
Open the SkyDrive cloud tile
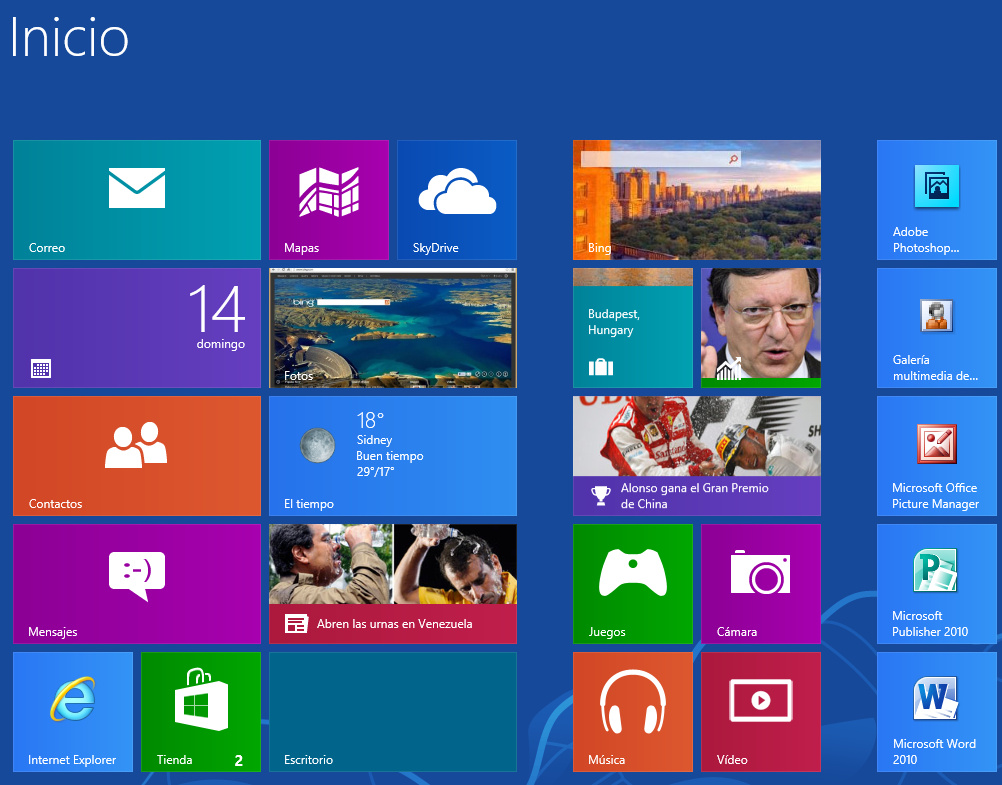pos(457,200)
